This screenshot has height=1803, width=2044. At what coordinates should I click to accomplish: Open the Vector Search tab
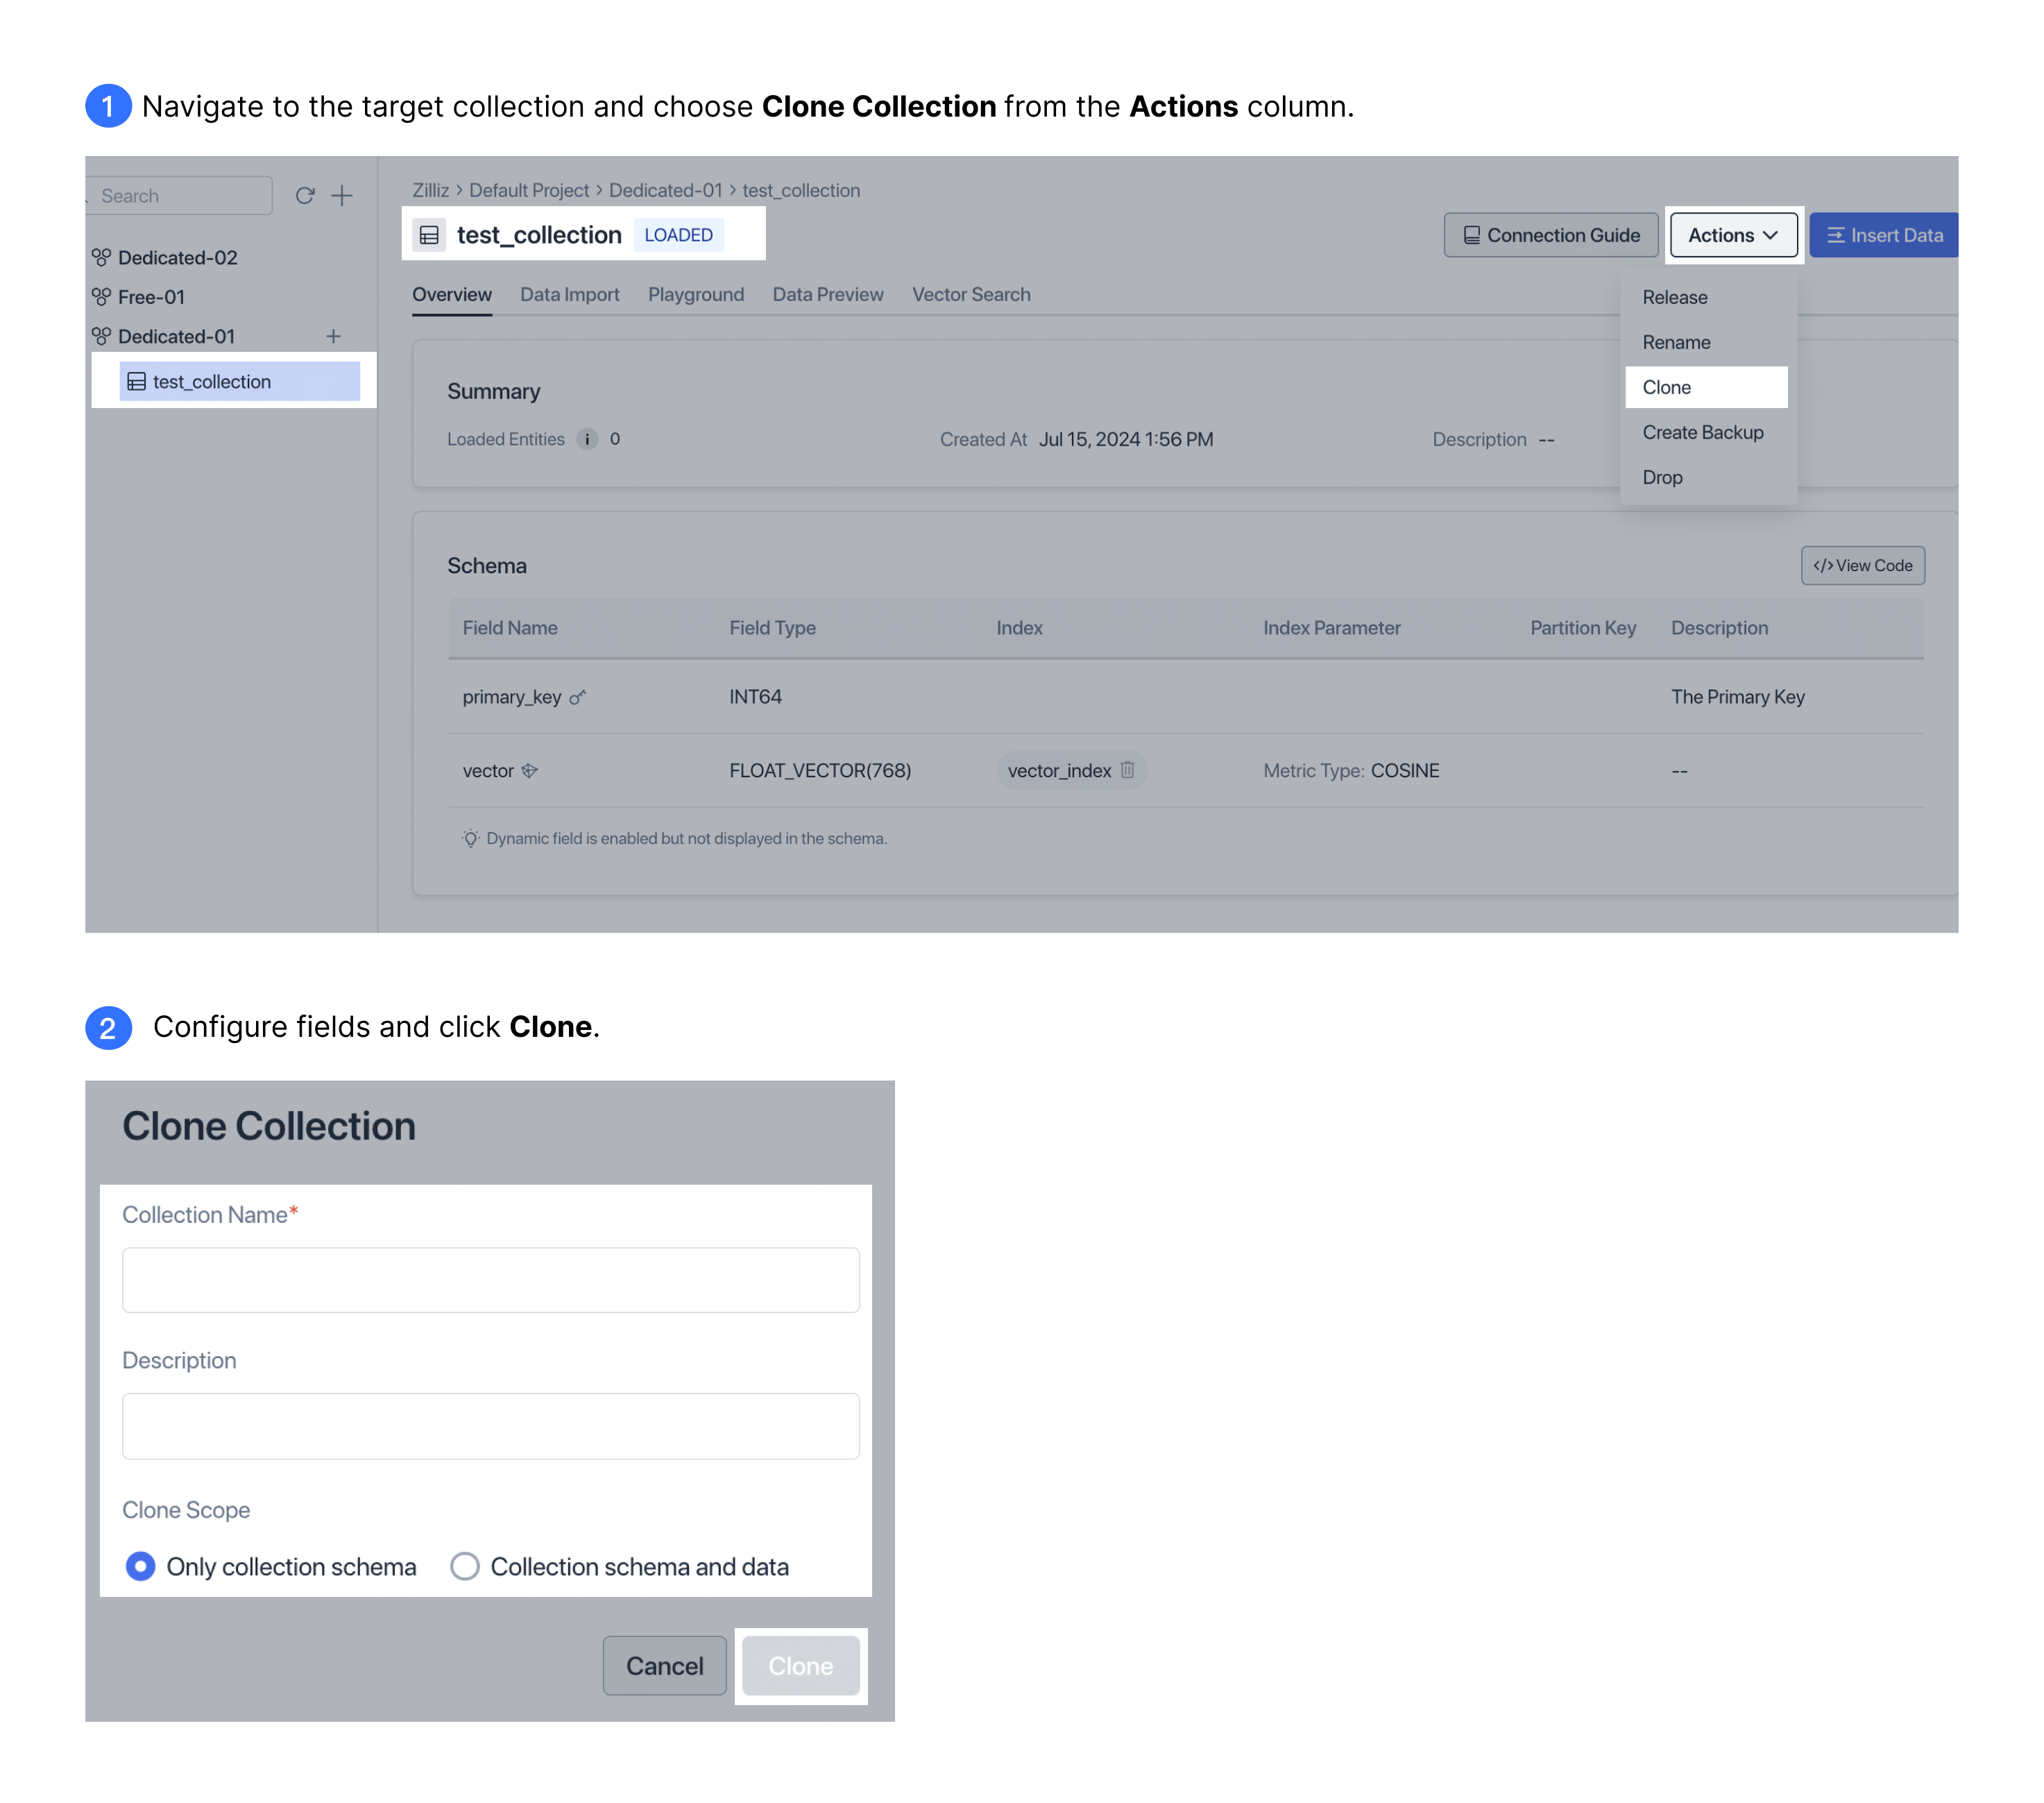coord(971,294)
